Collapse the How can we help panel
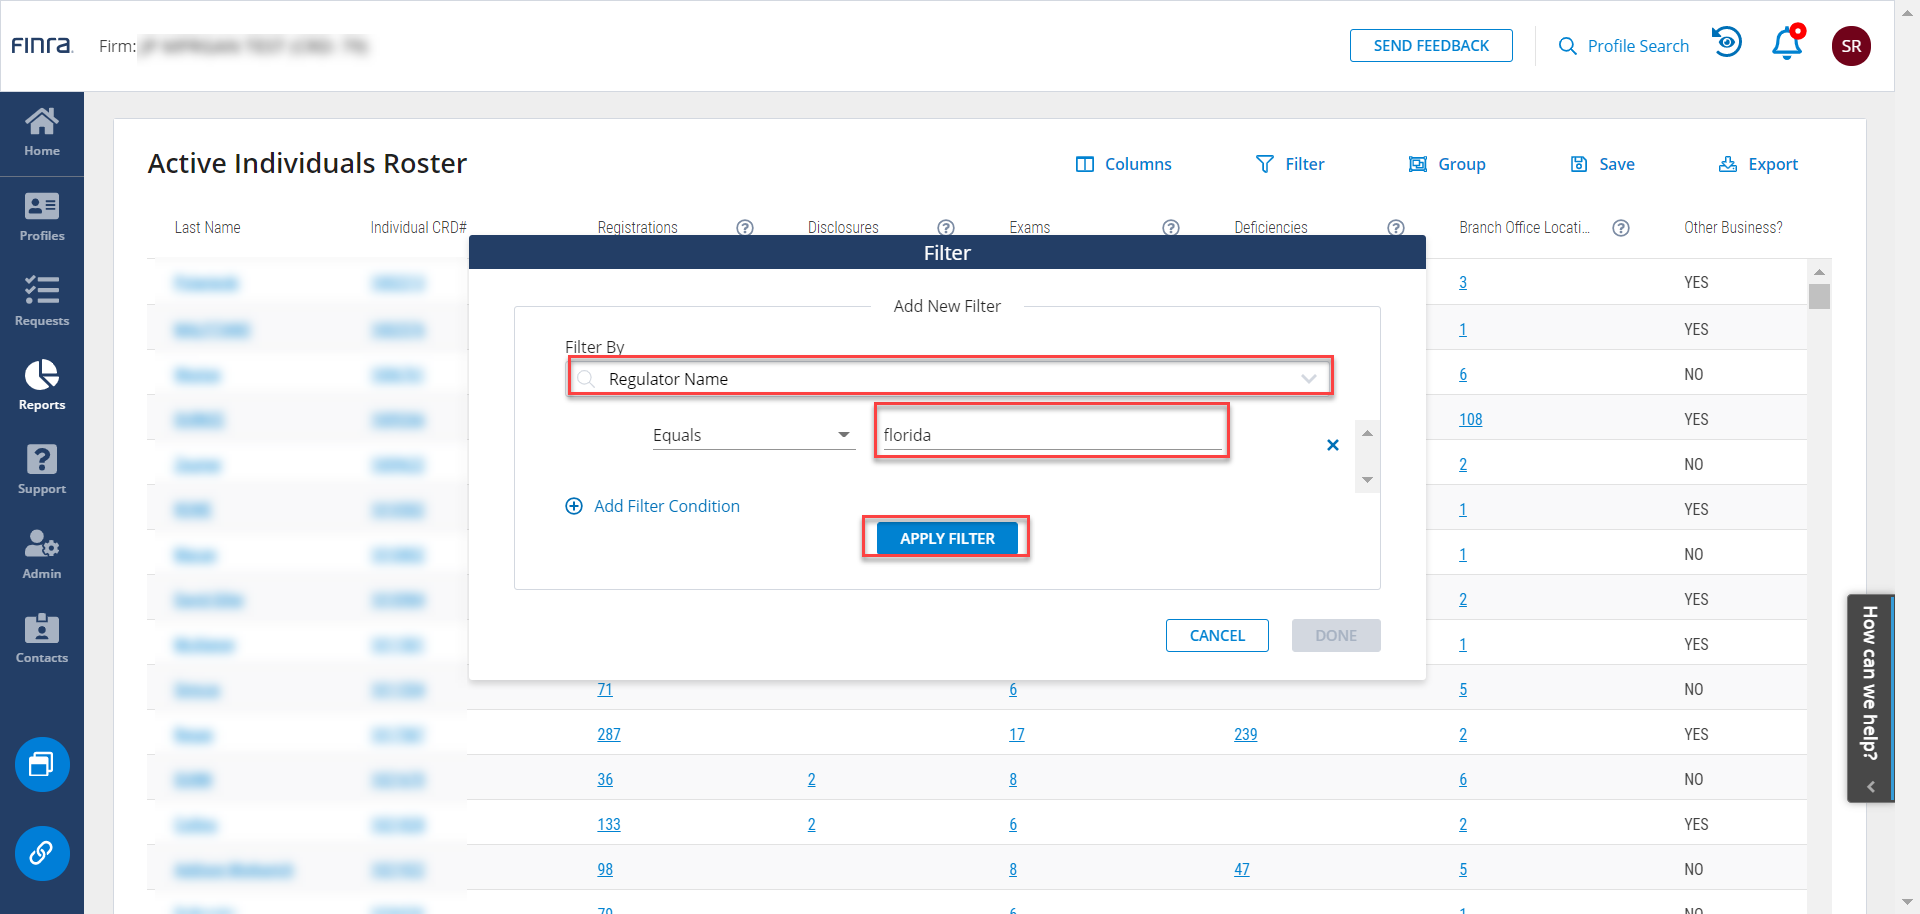Image resolution: width=1920 pixels, height=914 pixels. (1870, 787)
